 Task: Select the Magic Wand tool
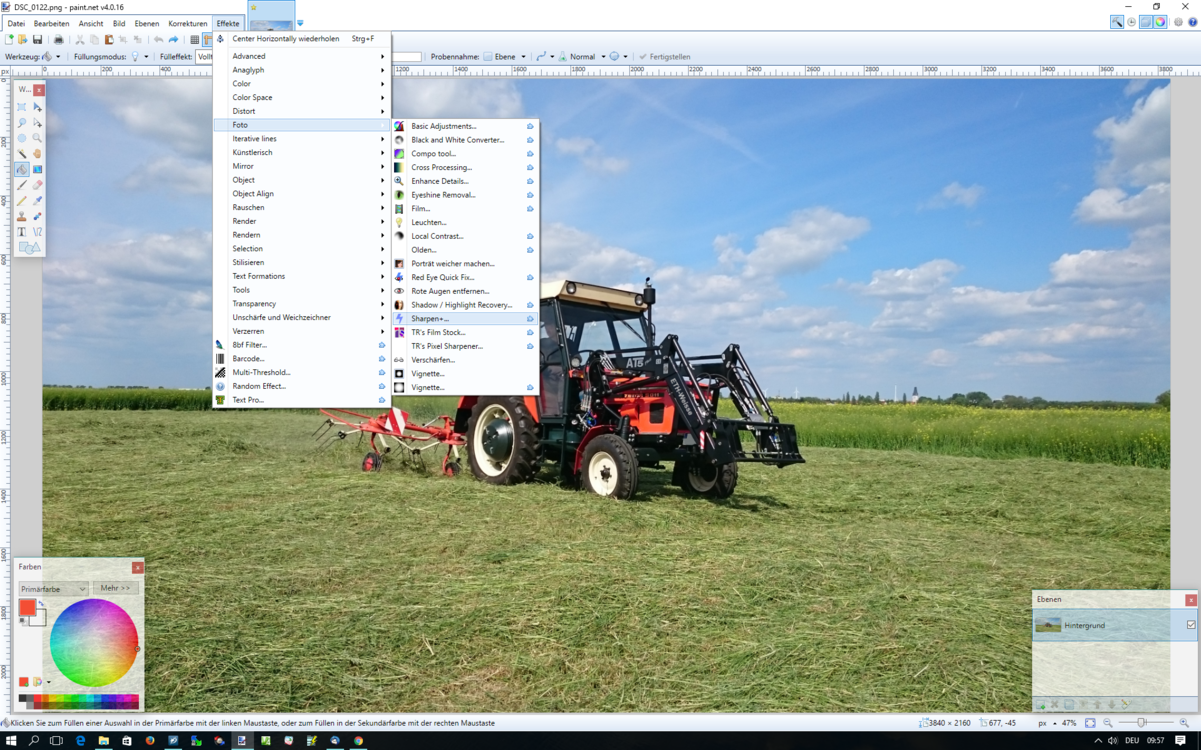[x=22, y=154]
